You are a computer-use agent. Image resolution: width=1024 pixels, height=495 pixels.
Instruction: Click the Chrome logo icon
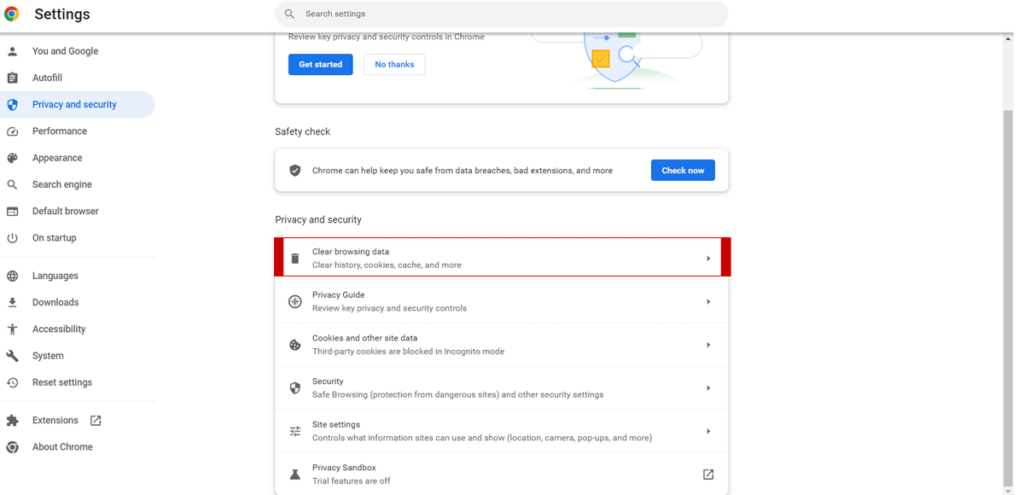[12, 14]
